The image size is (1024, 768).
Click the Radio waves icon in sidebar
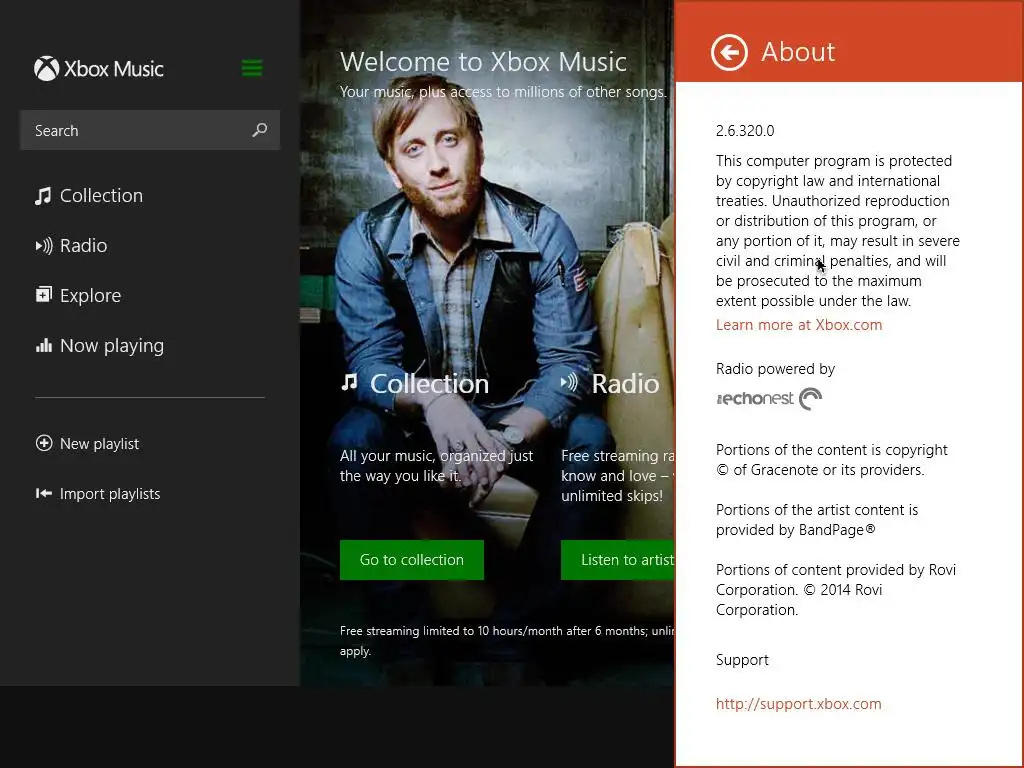(43, 246)
